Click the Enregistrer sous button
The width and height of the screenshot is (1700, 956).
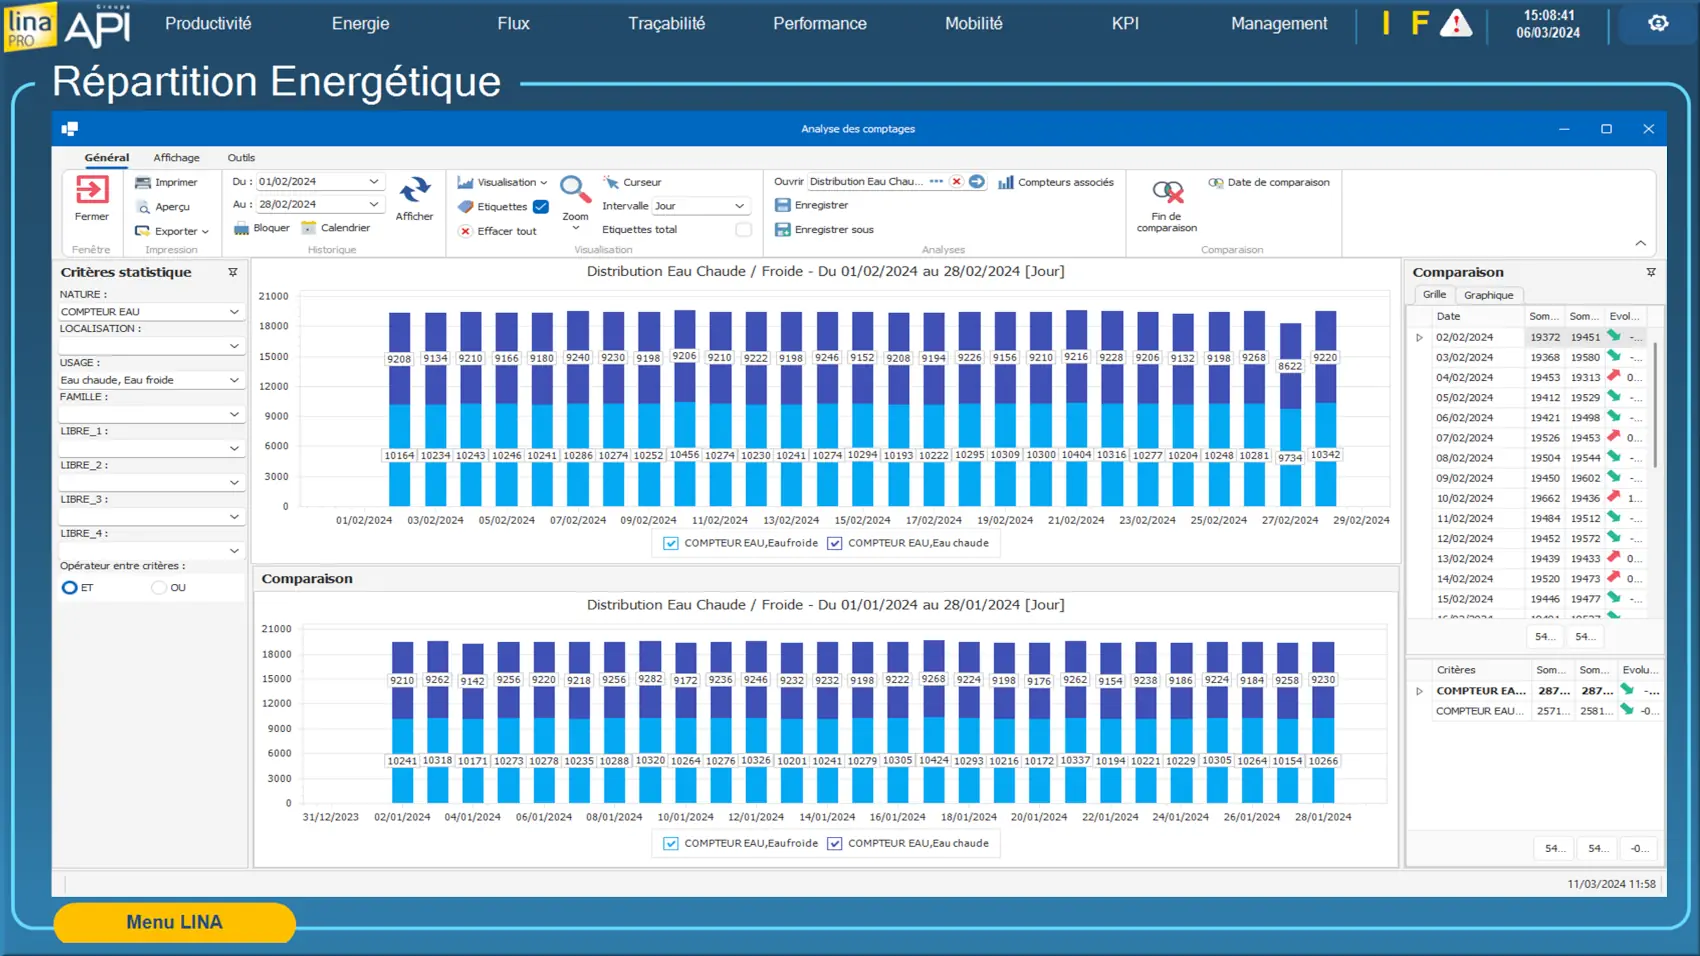click(833, 230)
